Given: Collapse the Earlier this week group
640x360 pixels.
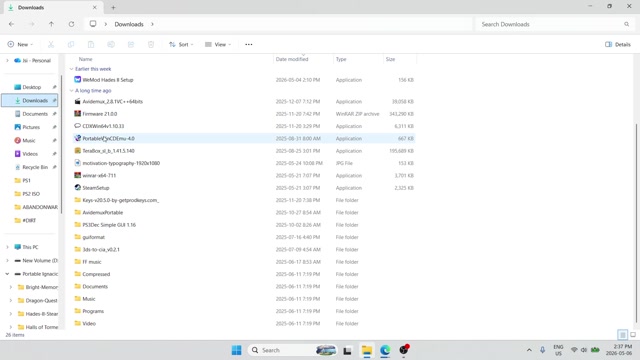Looking at the screenshot, I should point(71,69).
